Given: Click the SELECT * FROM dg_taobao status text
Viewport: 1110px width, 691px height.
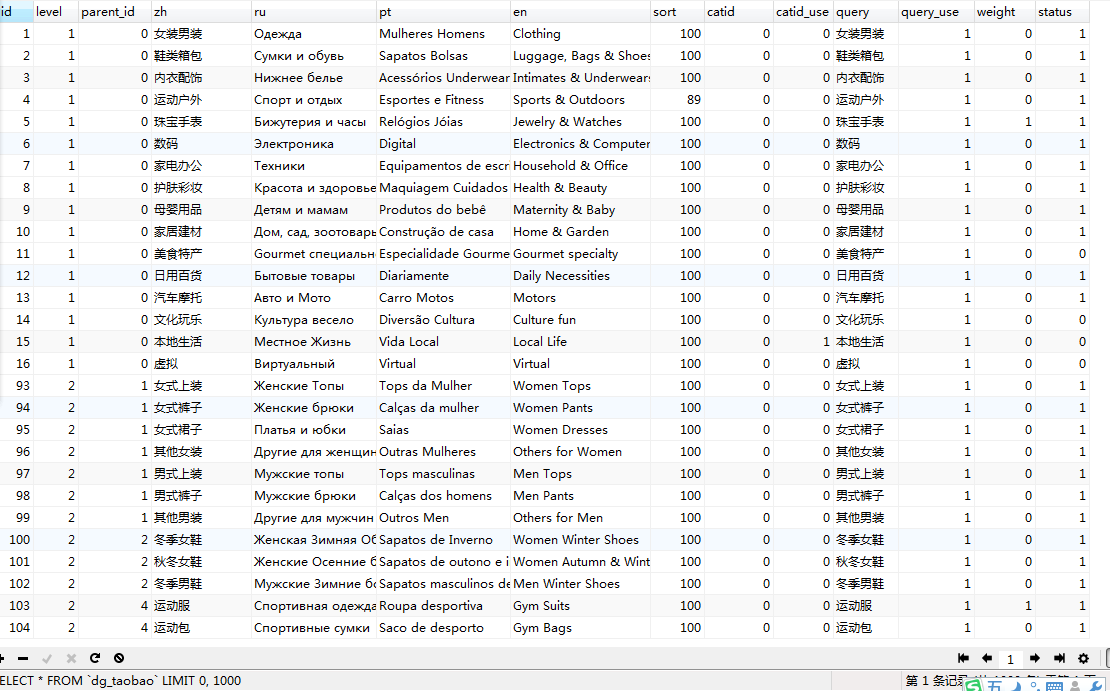Looking at the screenshot, I should click(120, 680).
